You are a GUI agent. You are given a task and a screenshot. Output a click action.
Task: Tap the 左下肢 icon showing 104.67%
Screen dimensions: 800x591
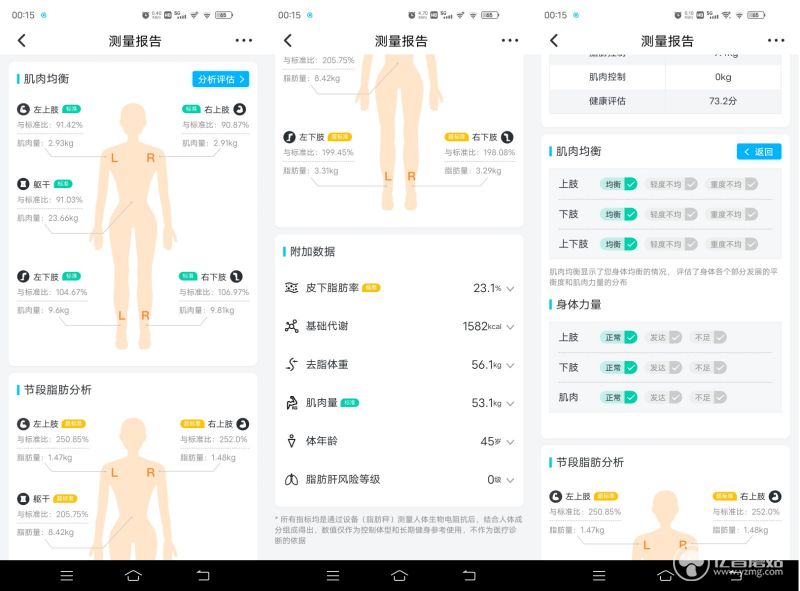tap(23, 276)
